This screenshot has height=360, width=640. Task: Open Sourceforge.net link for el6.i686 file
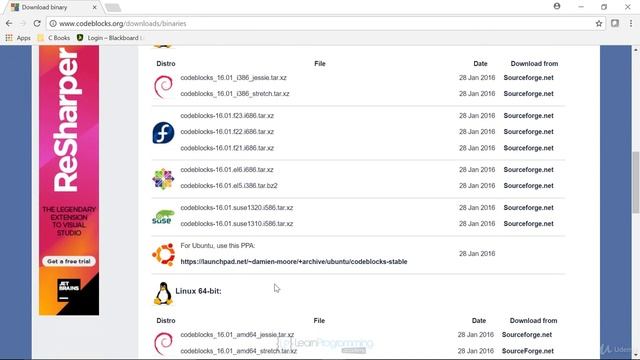(529, 169)
